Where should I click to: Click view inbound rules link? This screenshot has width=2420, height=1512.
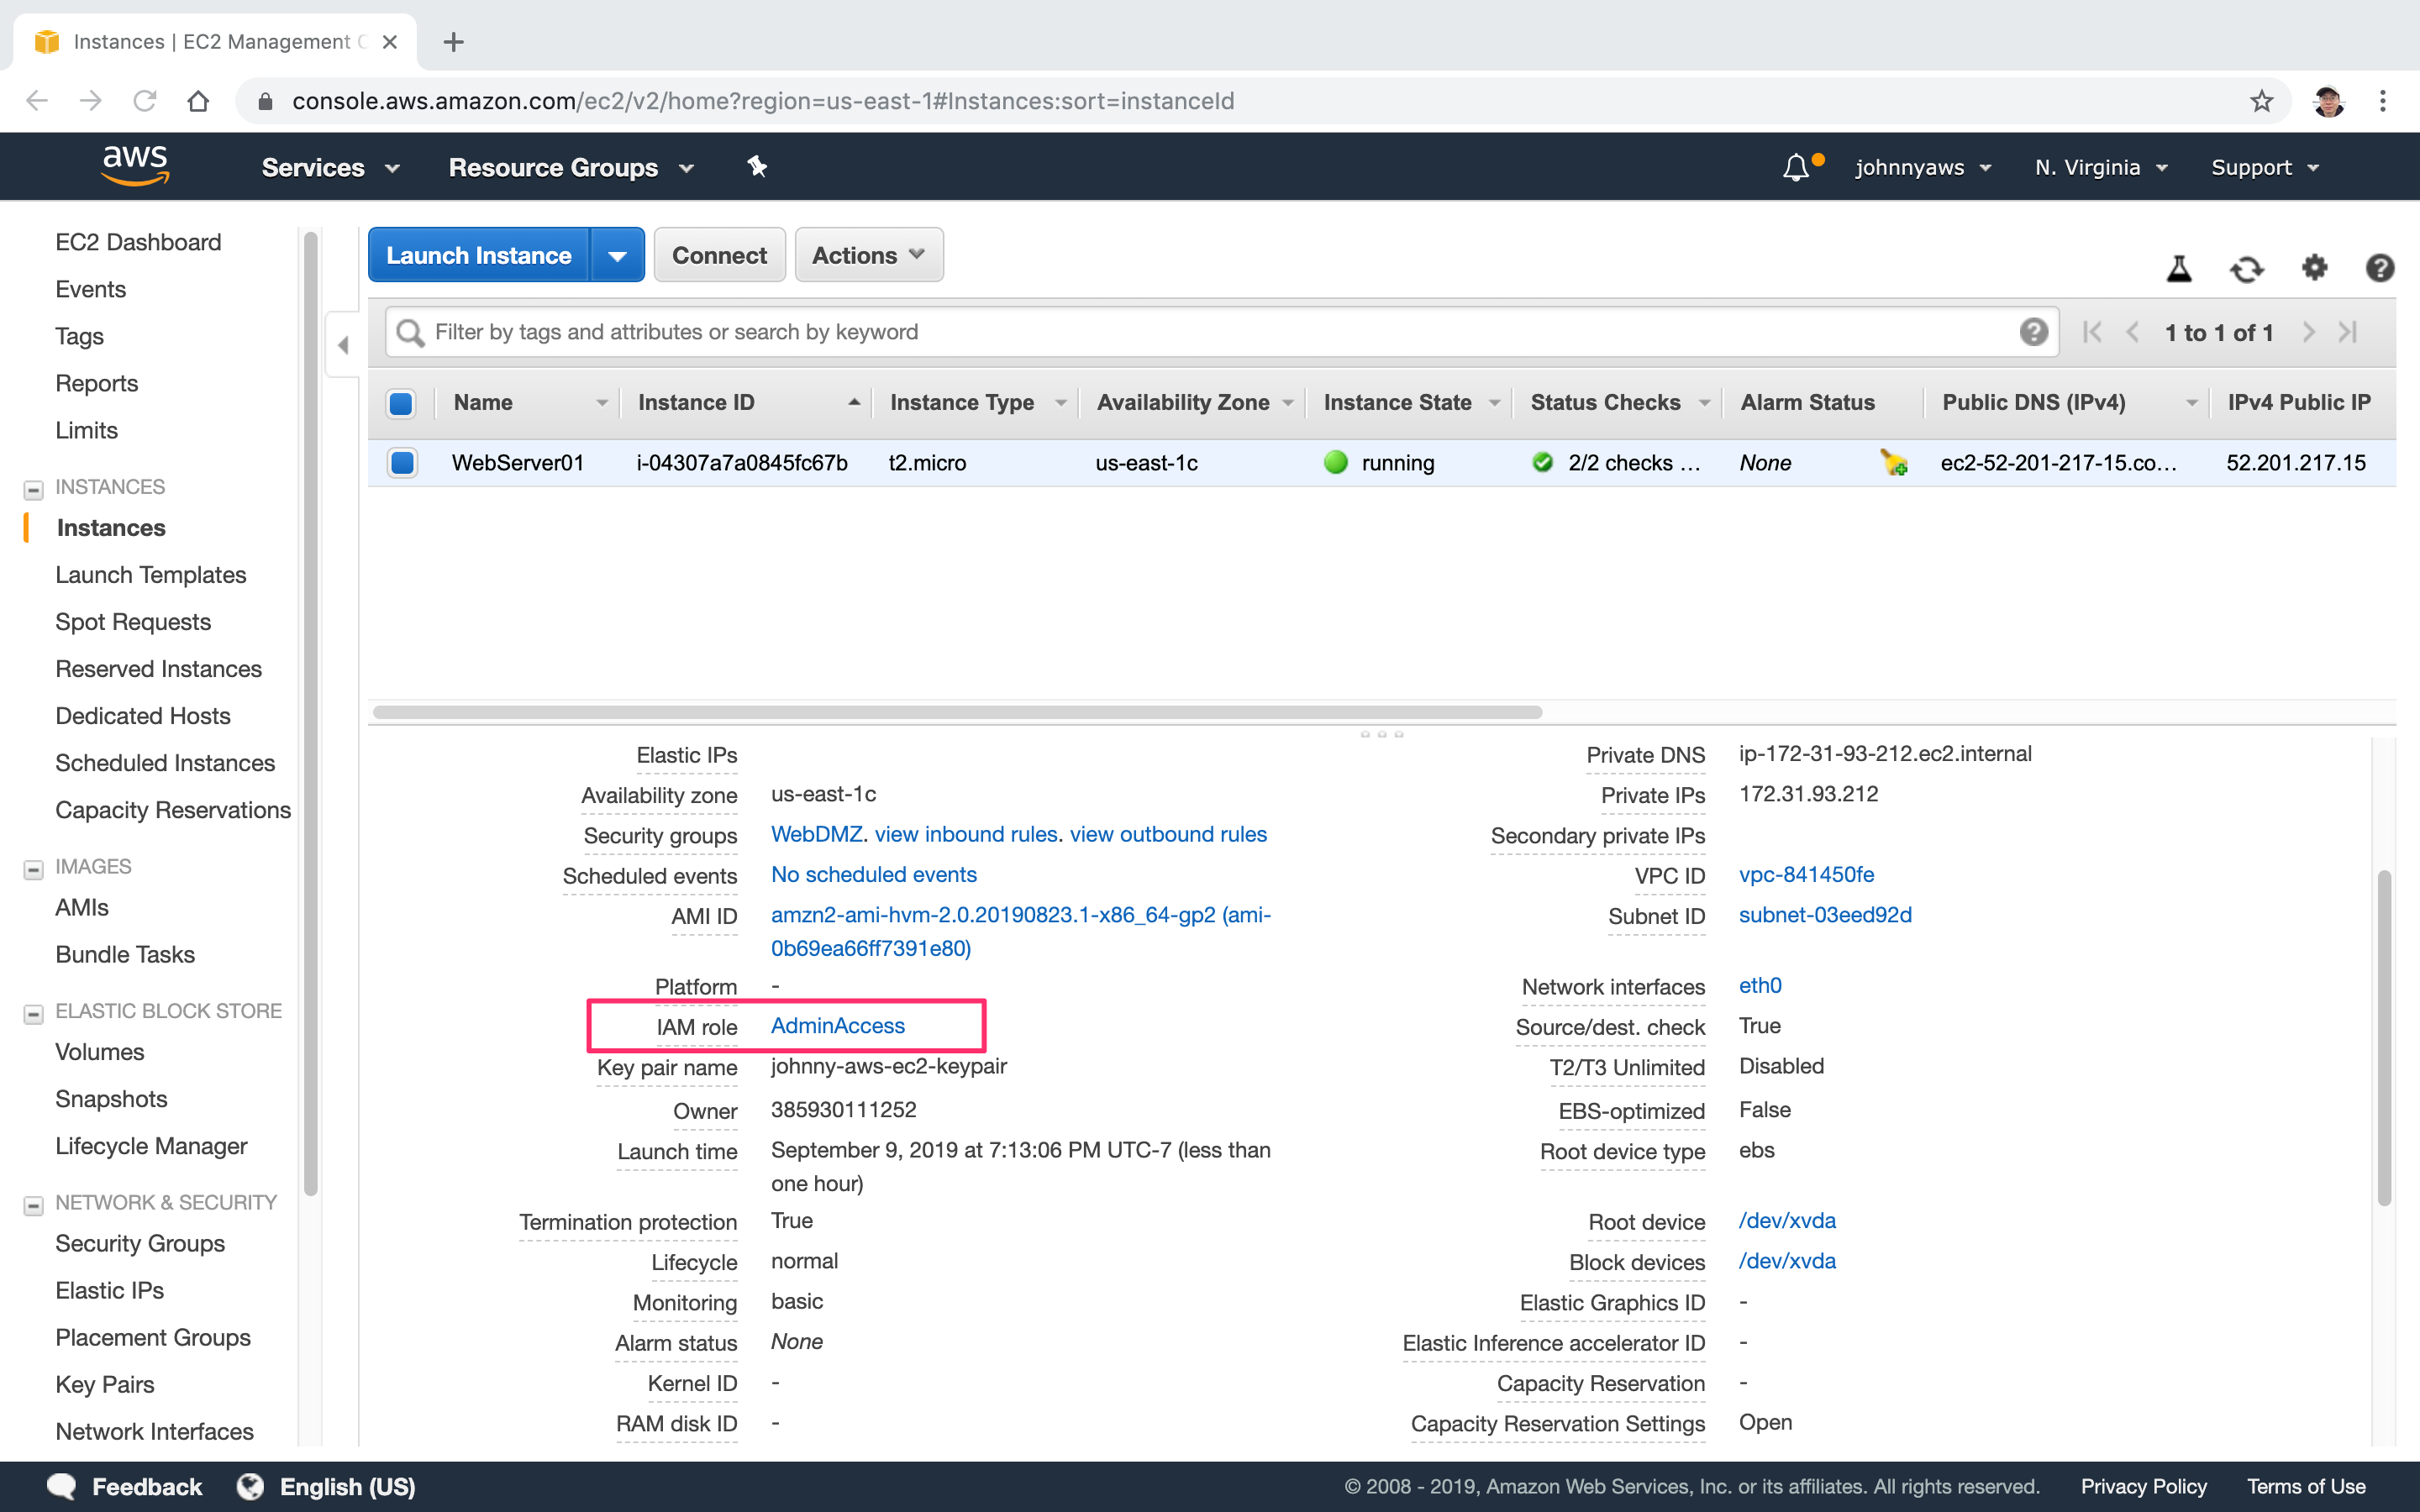(x=966, y=834)
